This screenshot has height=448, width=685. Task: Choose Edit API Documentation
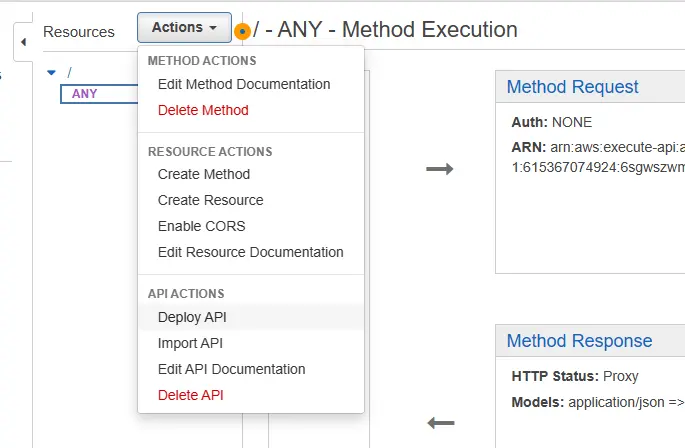pos(231,369)
